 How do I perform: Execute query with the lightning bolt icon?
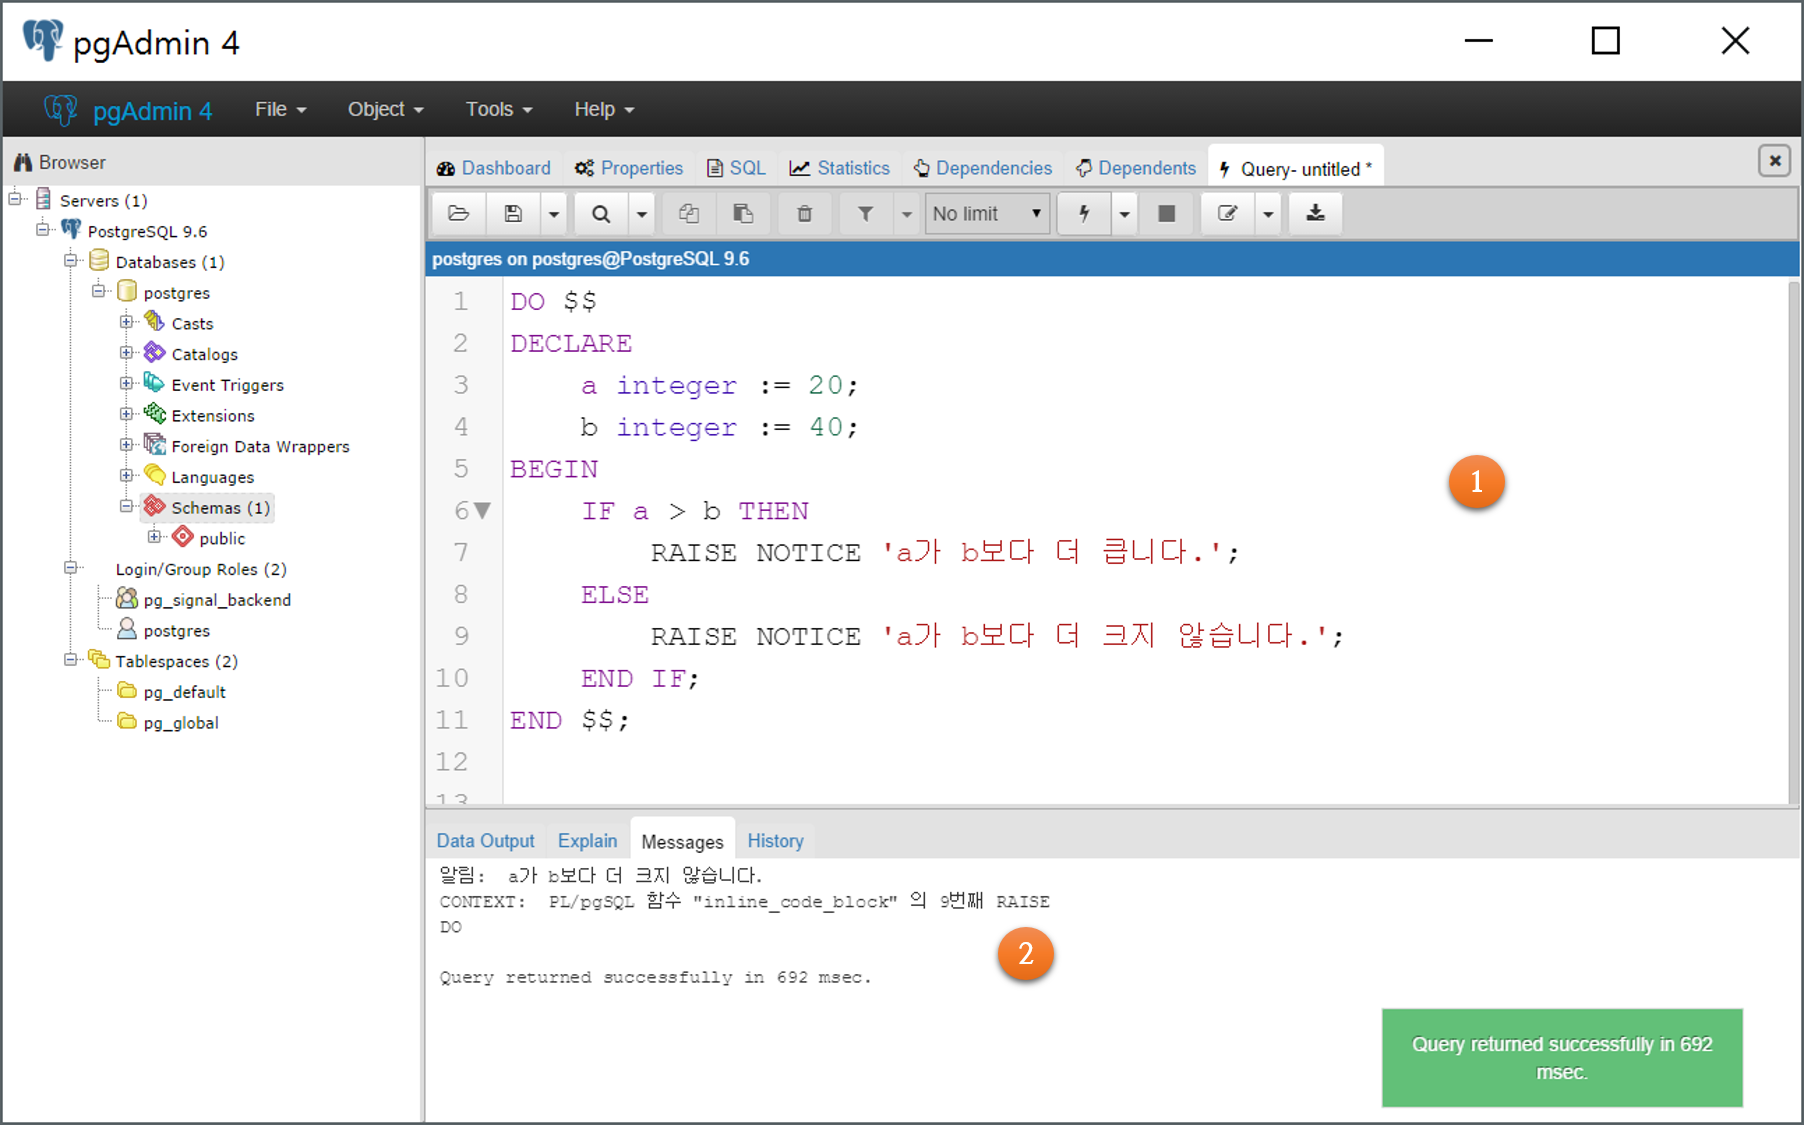click(x=1084, y=213)
